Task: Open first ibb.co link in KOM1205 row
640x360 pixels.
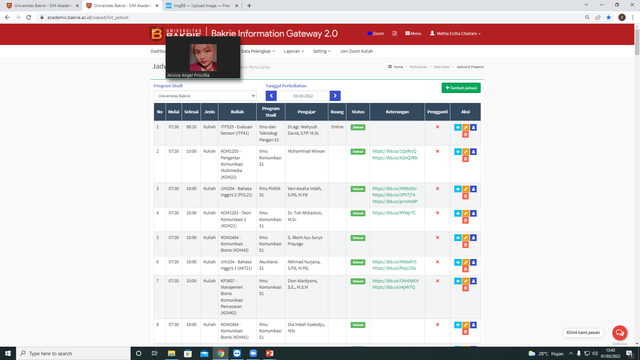Action: point(394,151)
